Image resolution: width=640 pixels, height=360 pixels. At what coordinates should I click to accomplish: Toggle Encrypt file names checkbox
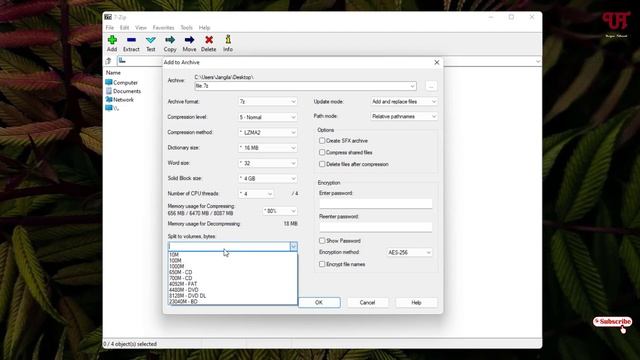tap(322, 264)
